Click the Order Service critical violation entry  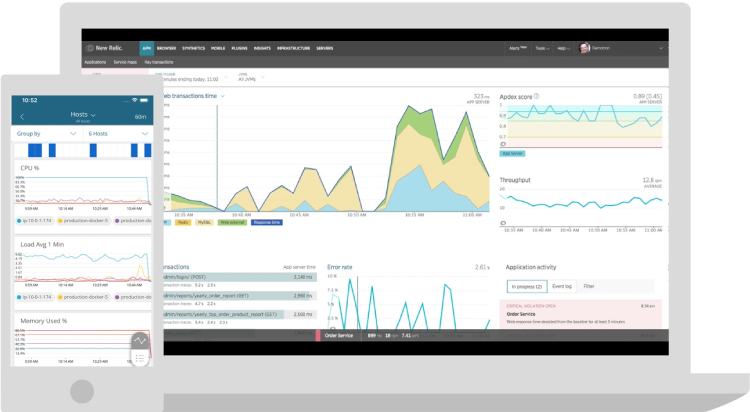(x=580, y=316)
